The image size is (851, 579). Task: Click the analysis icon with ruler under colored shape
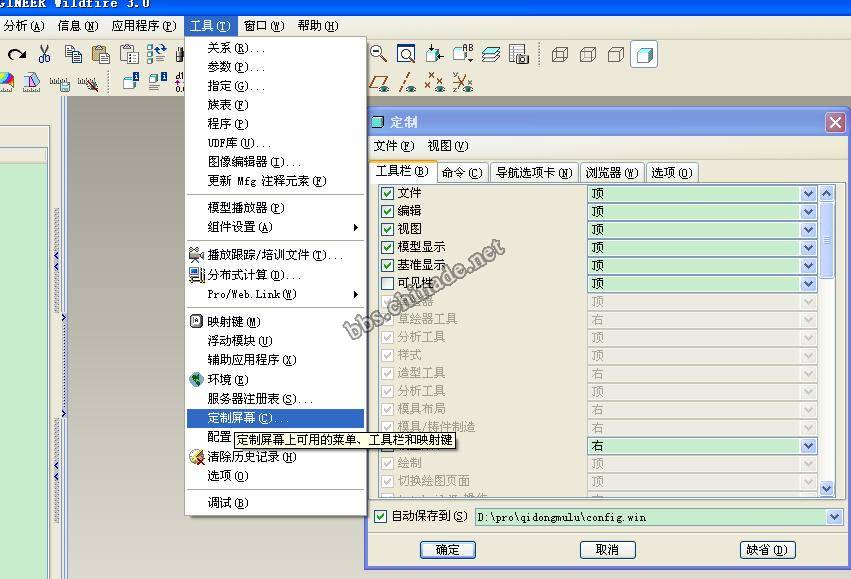pyautogui.click(x=31, y=82)
